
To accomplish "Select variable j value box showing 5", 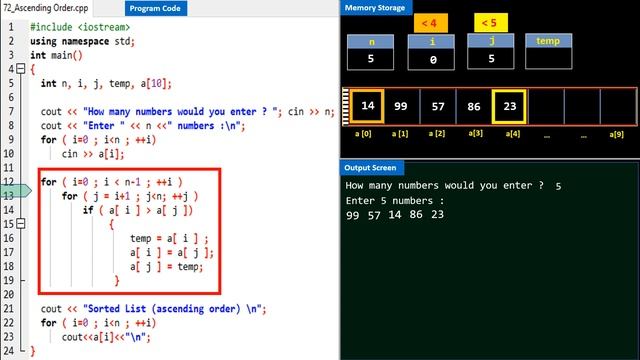I will click(x=491, y=59).
